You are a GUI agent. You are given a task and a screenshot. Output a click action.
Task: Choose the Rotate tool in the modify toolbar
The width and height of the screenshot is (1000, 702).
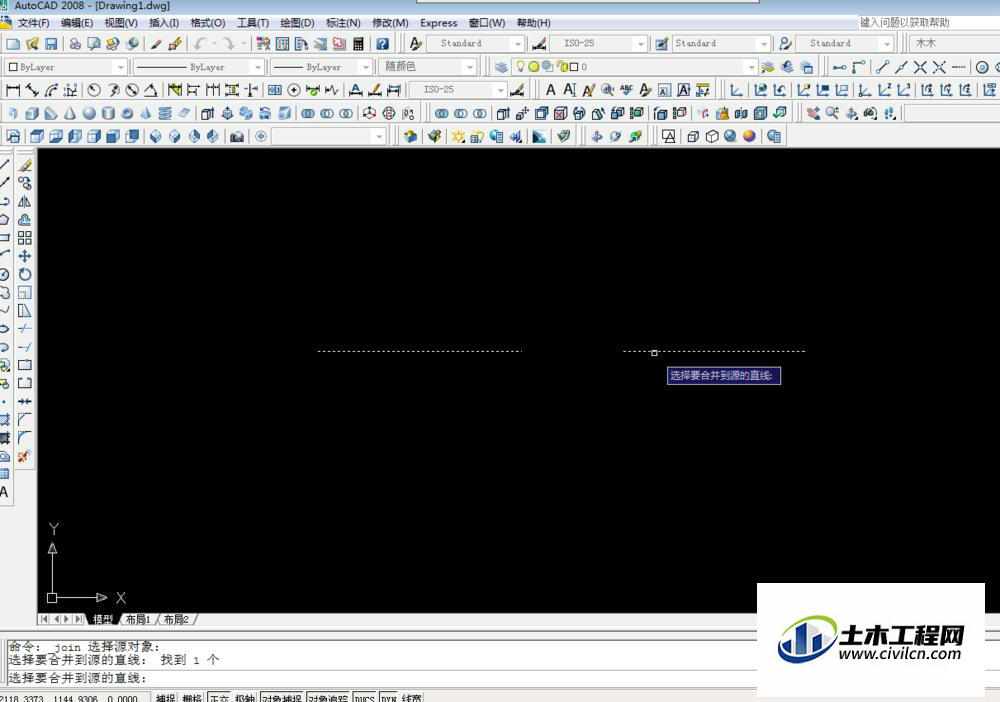tap(25, 274)
